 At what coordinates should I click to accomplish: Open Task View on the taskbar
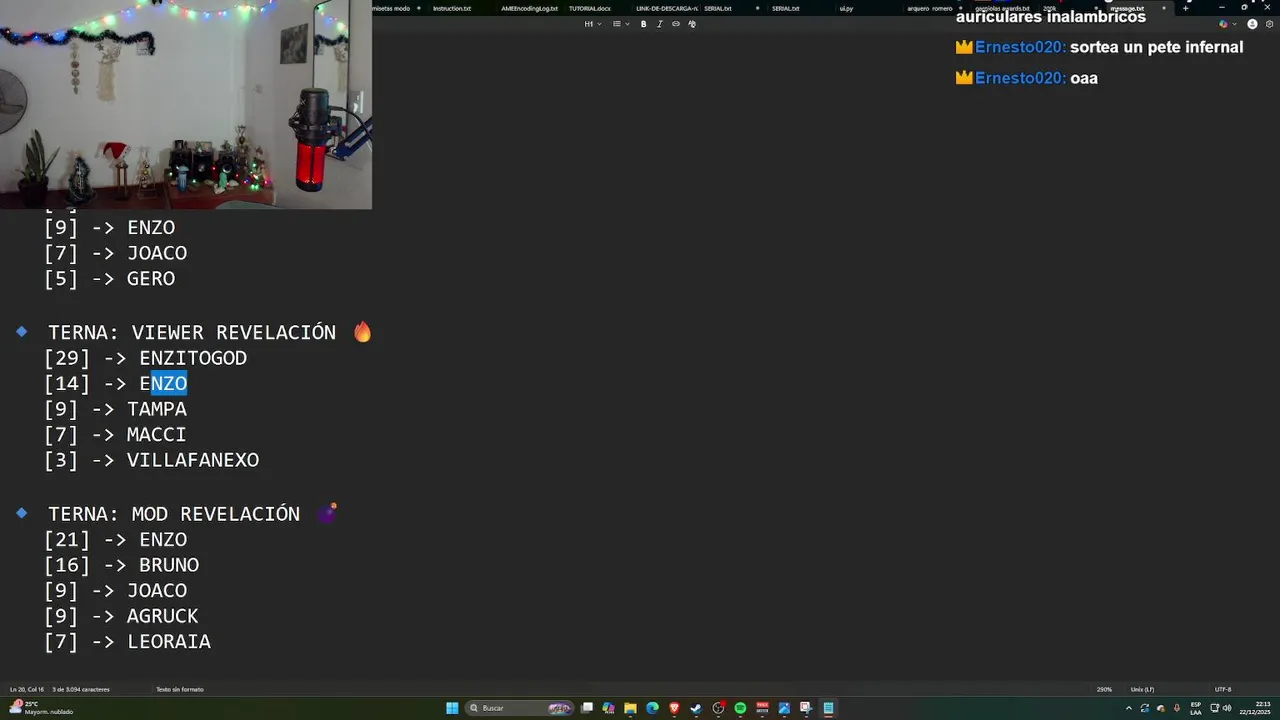[587, 708]
